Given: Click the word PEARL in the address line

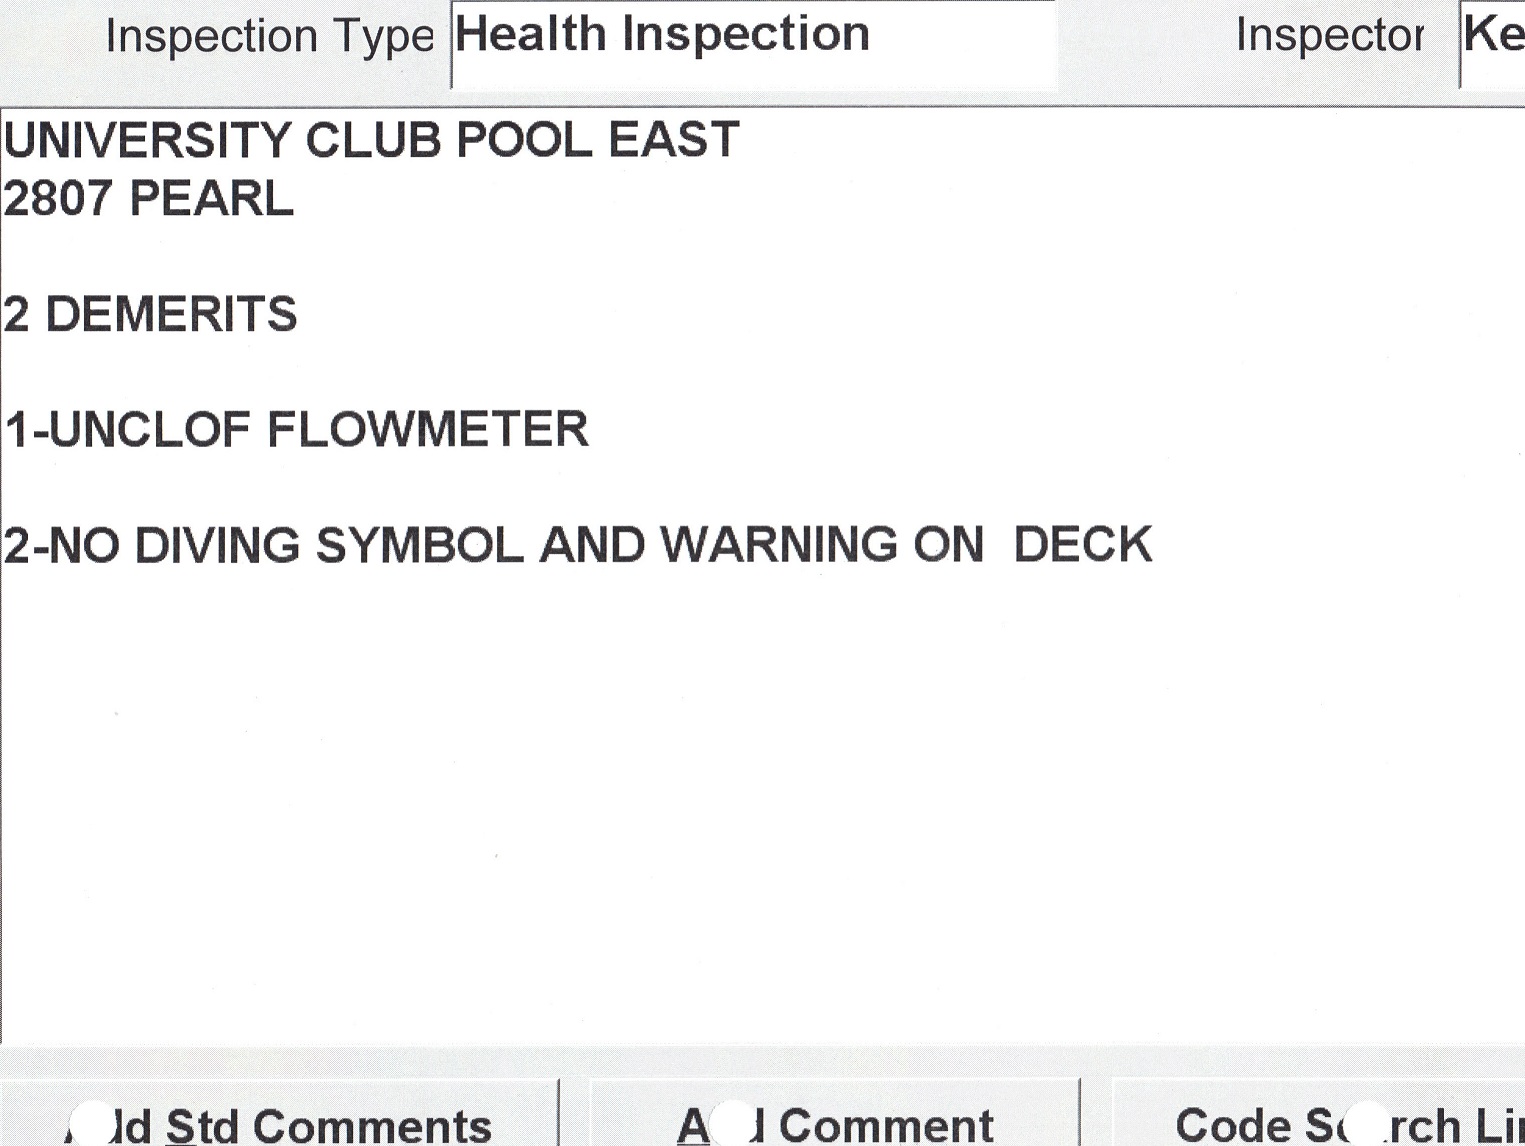Looking at the screenshot, I should point(211,199).
